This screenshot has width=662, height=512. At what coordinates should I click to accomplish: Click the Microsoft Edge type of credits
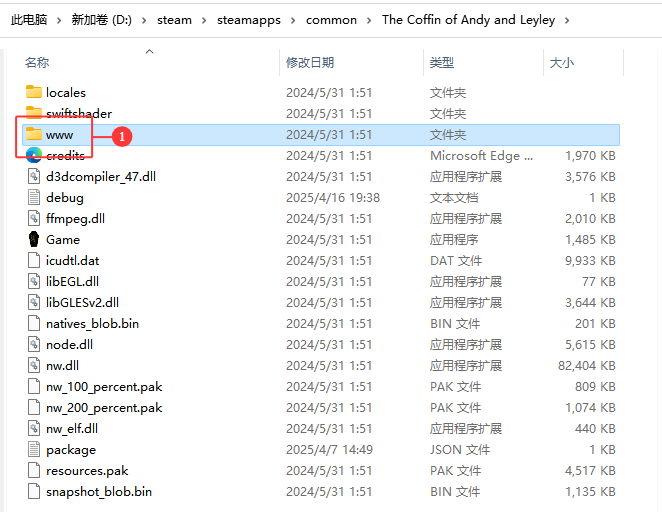pyautogui.click(x=481, y=156)
